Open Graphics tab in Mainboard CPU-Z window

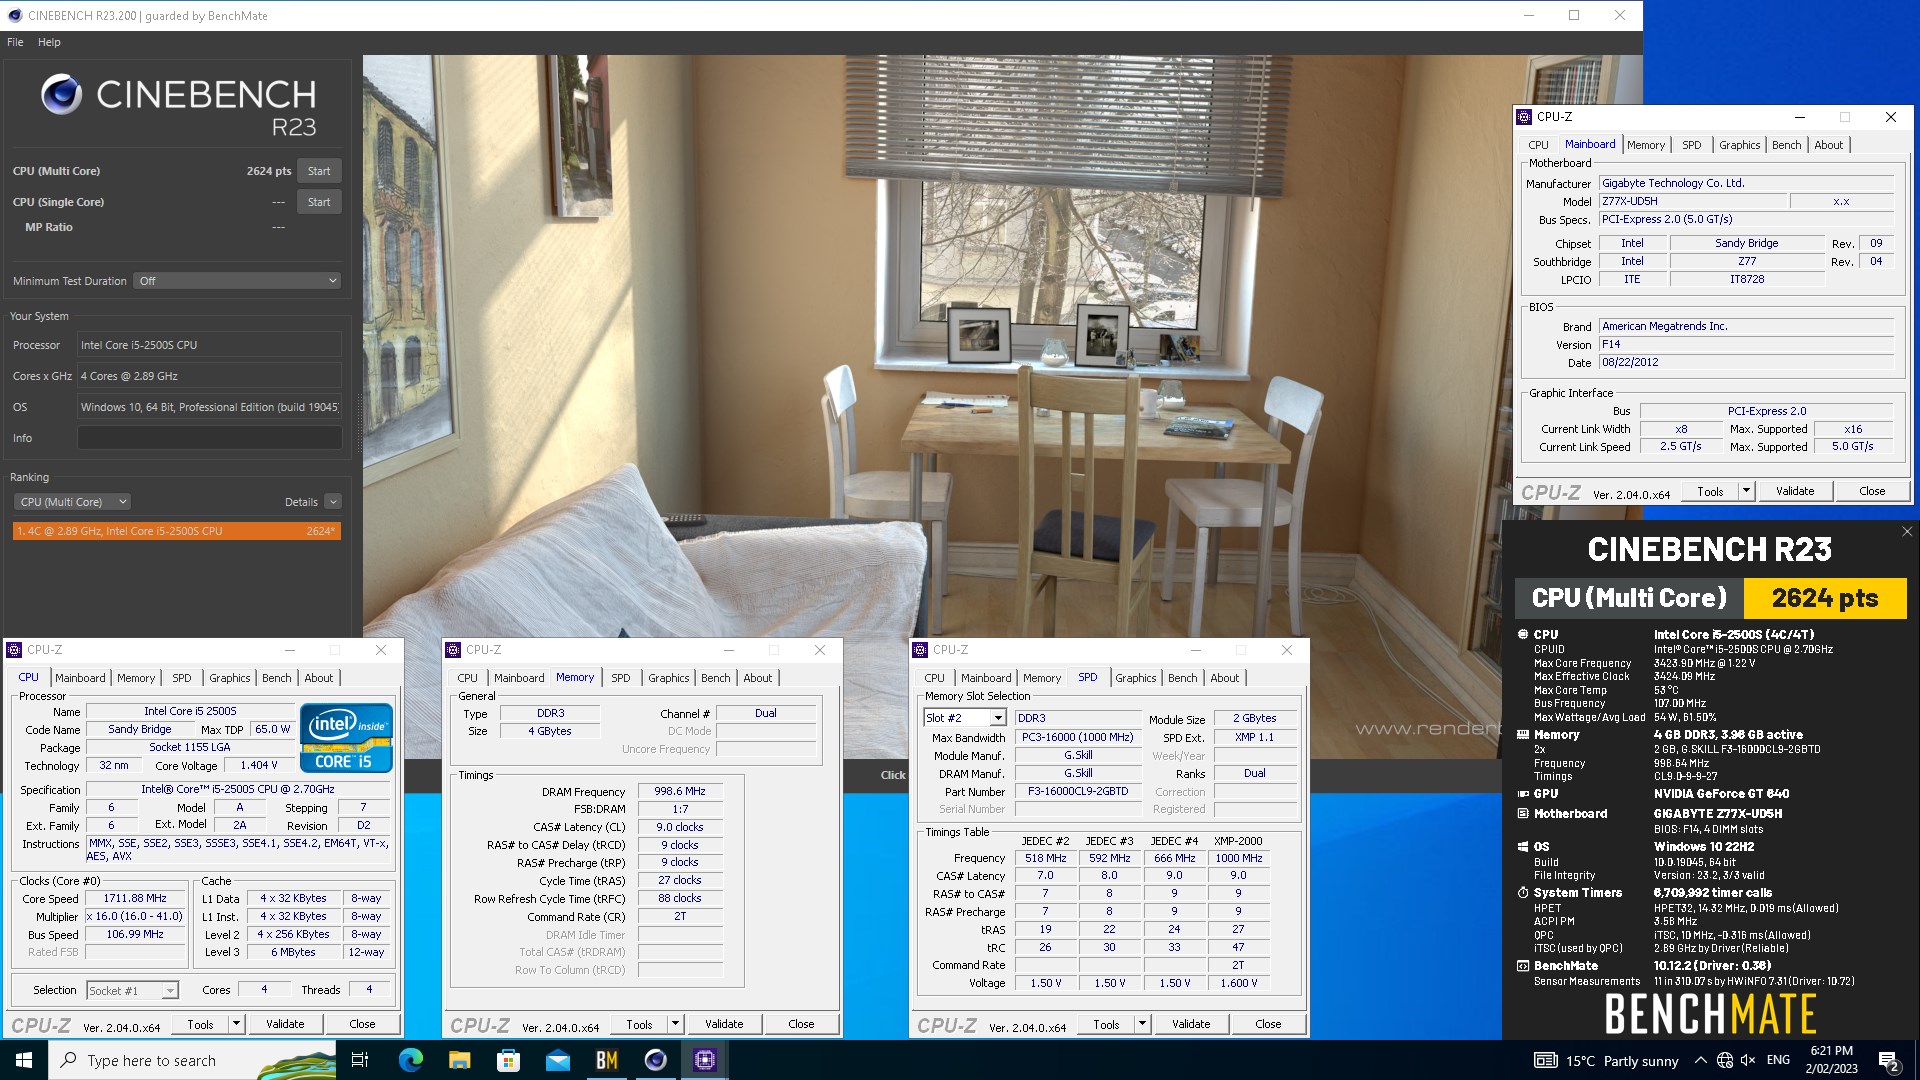coord(1739,145)
